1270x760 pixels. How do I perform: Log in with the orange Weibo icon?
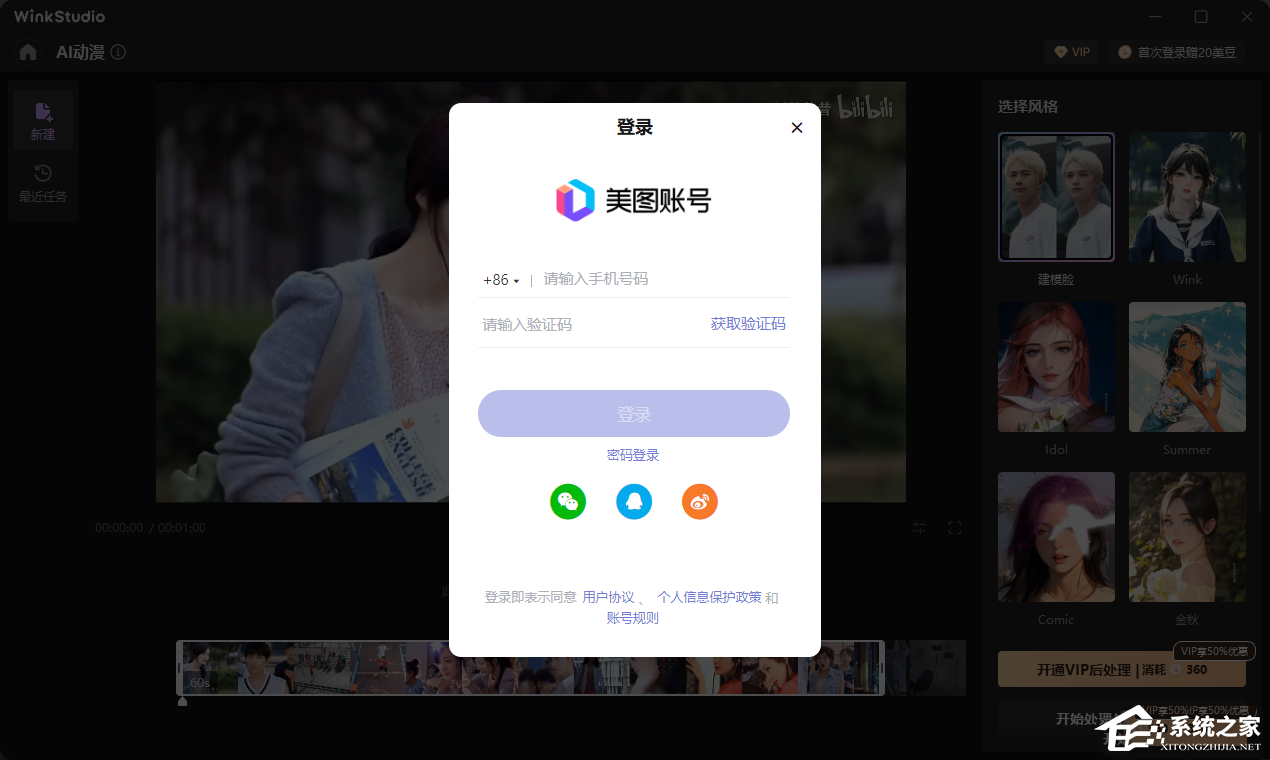point(700,501)
